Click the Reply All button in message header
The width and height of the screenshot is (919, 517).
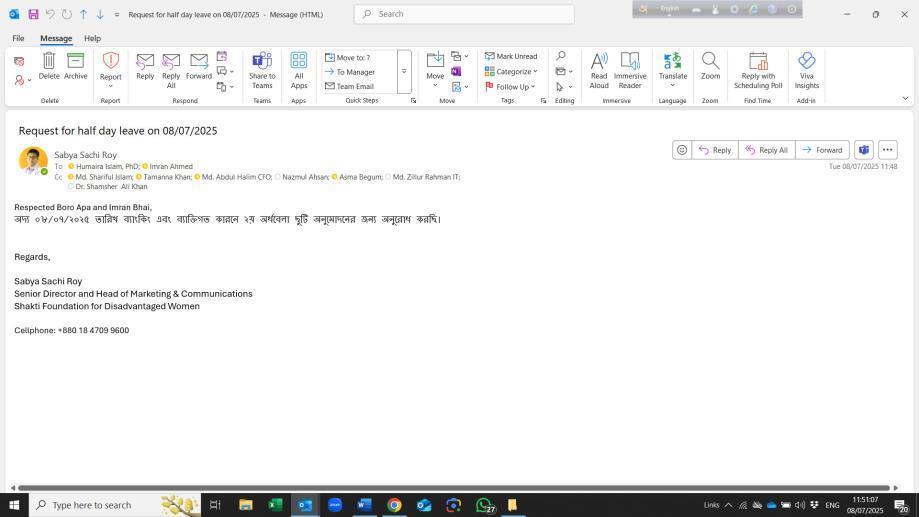click(x=765, y=150)
